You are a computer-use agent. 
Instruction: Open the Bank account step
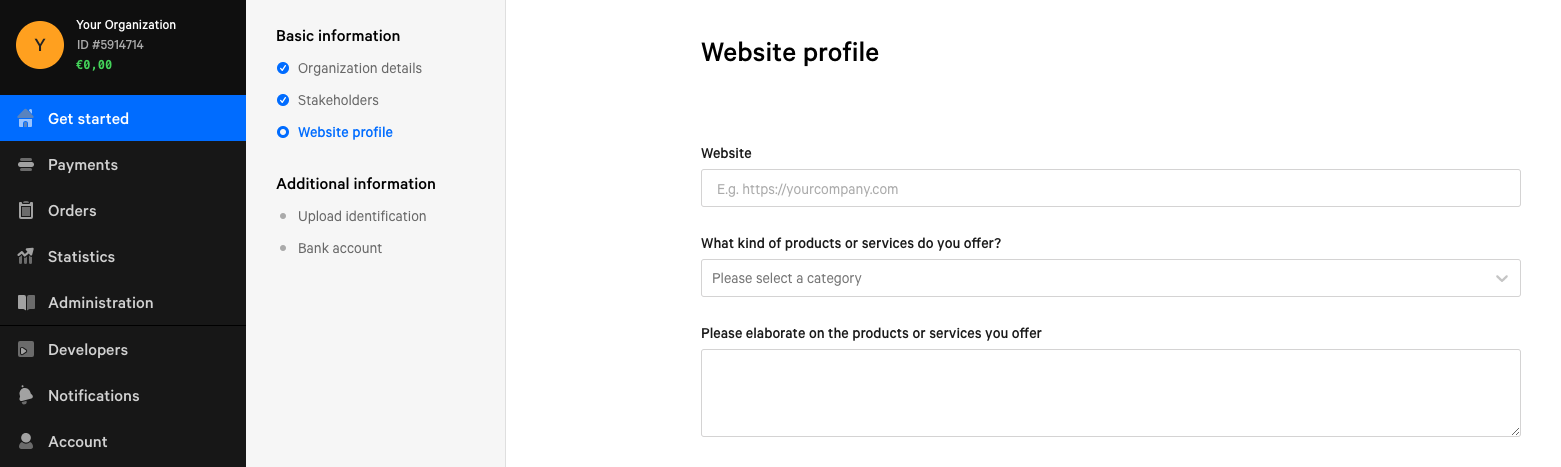[x=340, y=248]
